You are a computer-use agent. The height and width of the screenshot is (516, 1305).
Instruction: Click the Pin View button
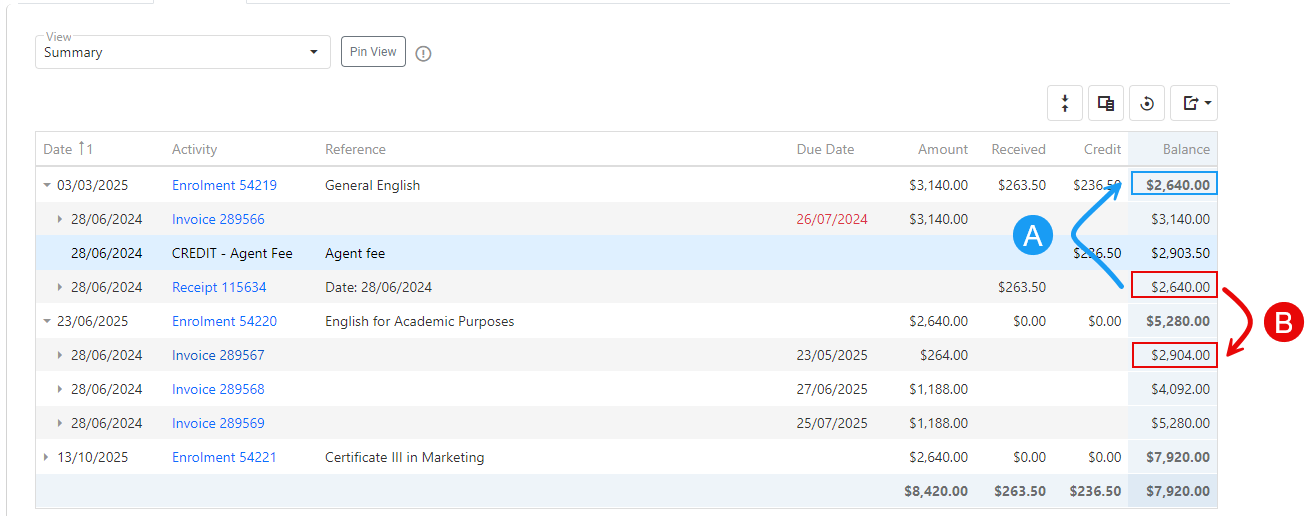pyautogui.click(x=373, y=52)
